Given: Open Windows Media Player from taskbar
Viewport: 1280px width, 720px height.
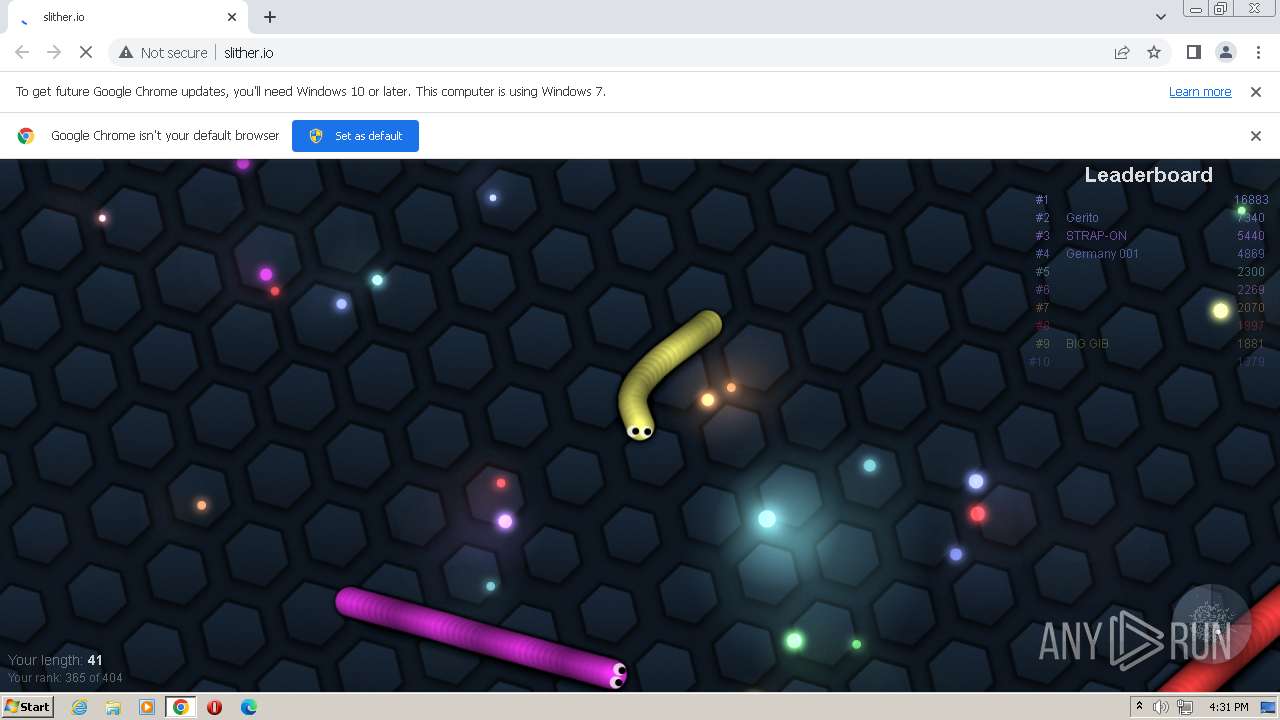Looking at the screenshot, I should (147, 707).
